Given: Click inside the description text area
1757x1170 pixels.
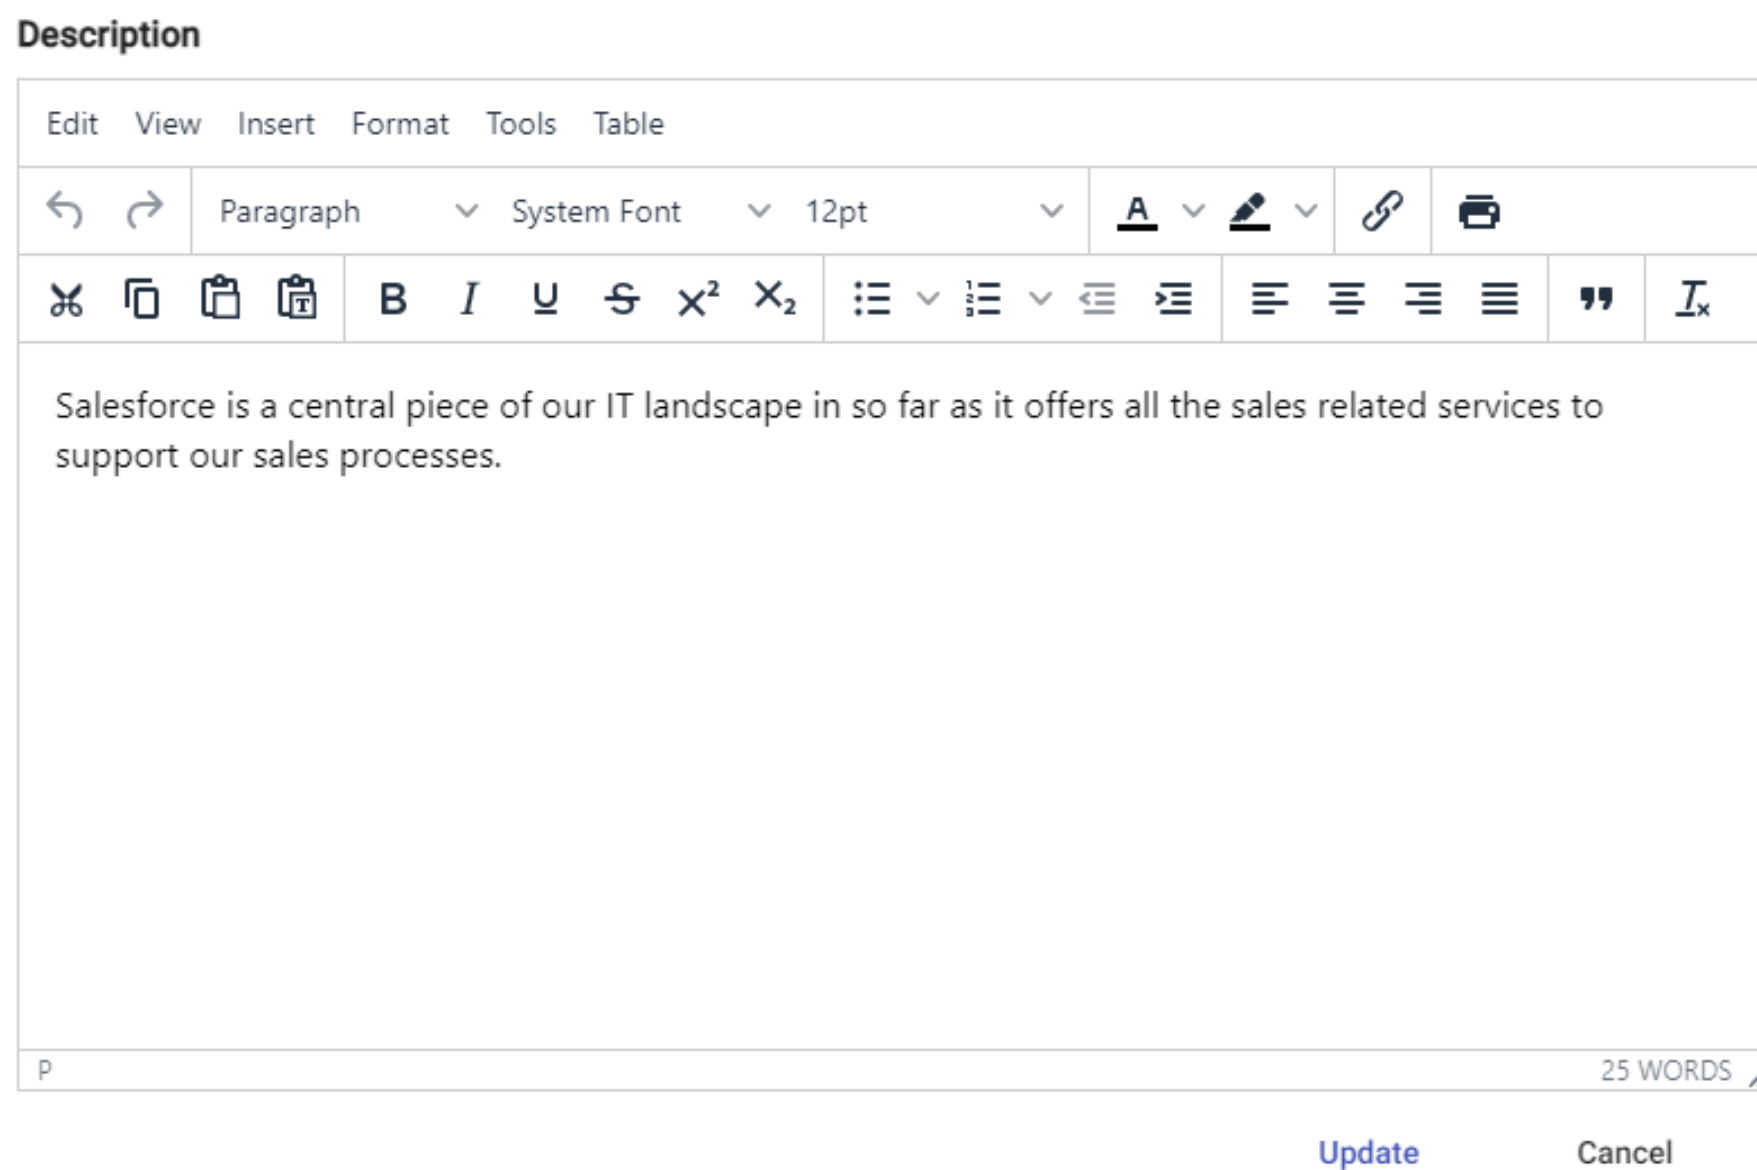Looking at the screenshot, I should tap(887, 696).
